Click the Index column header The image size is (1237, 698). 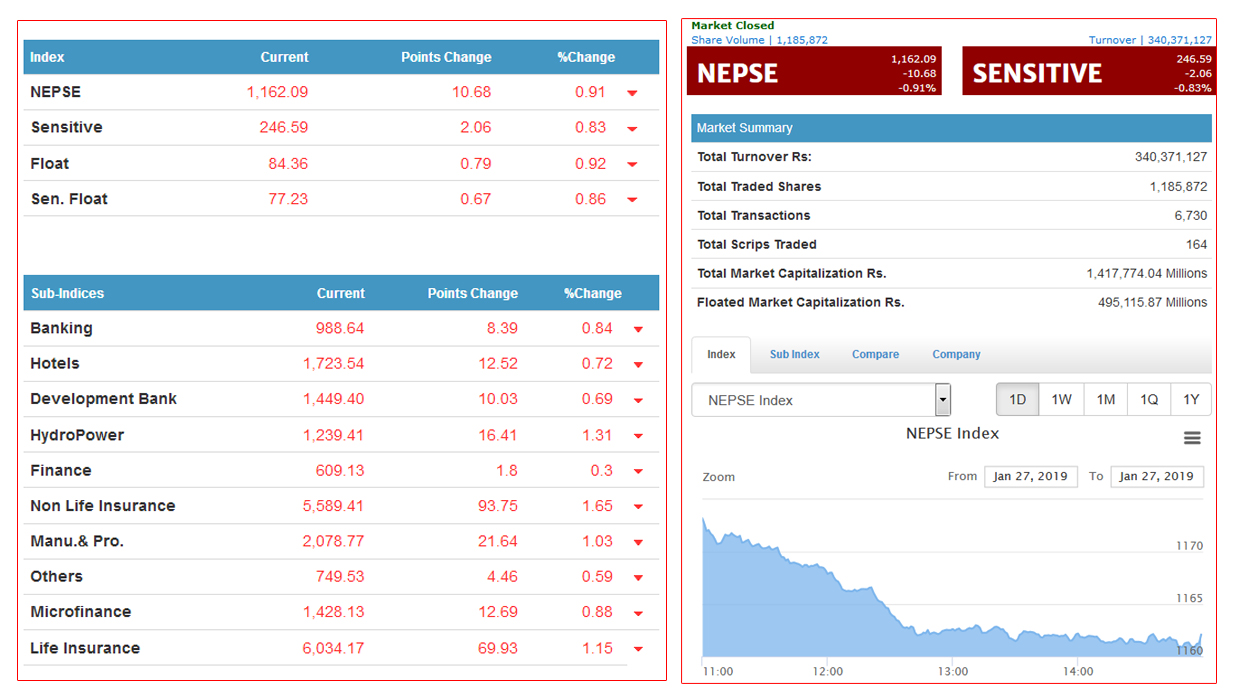47,57
